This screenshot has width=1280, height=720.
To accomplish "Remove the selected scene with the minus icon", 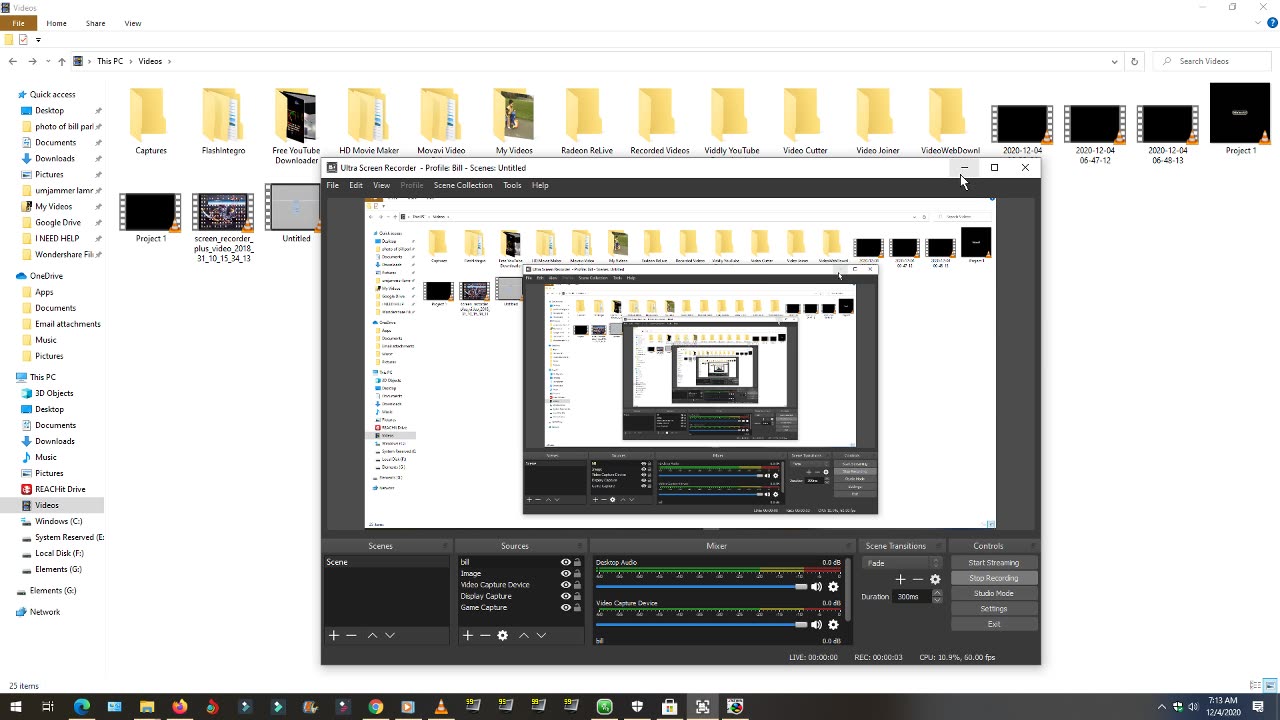I will (351, 636).
